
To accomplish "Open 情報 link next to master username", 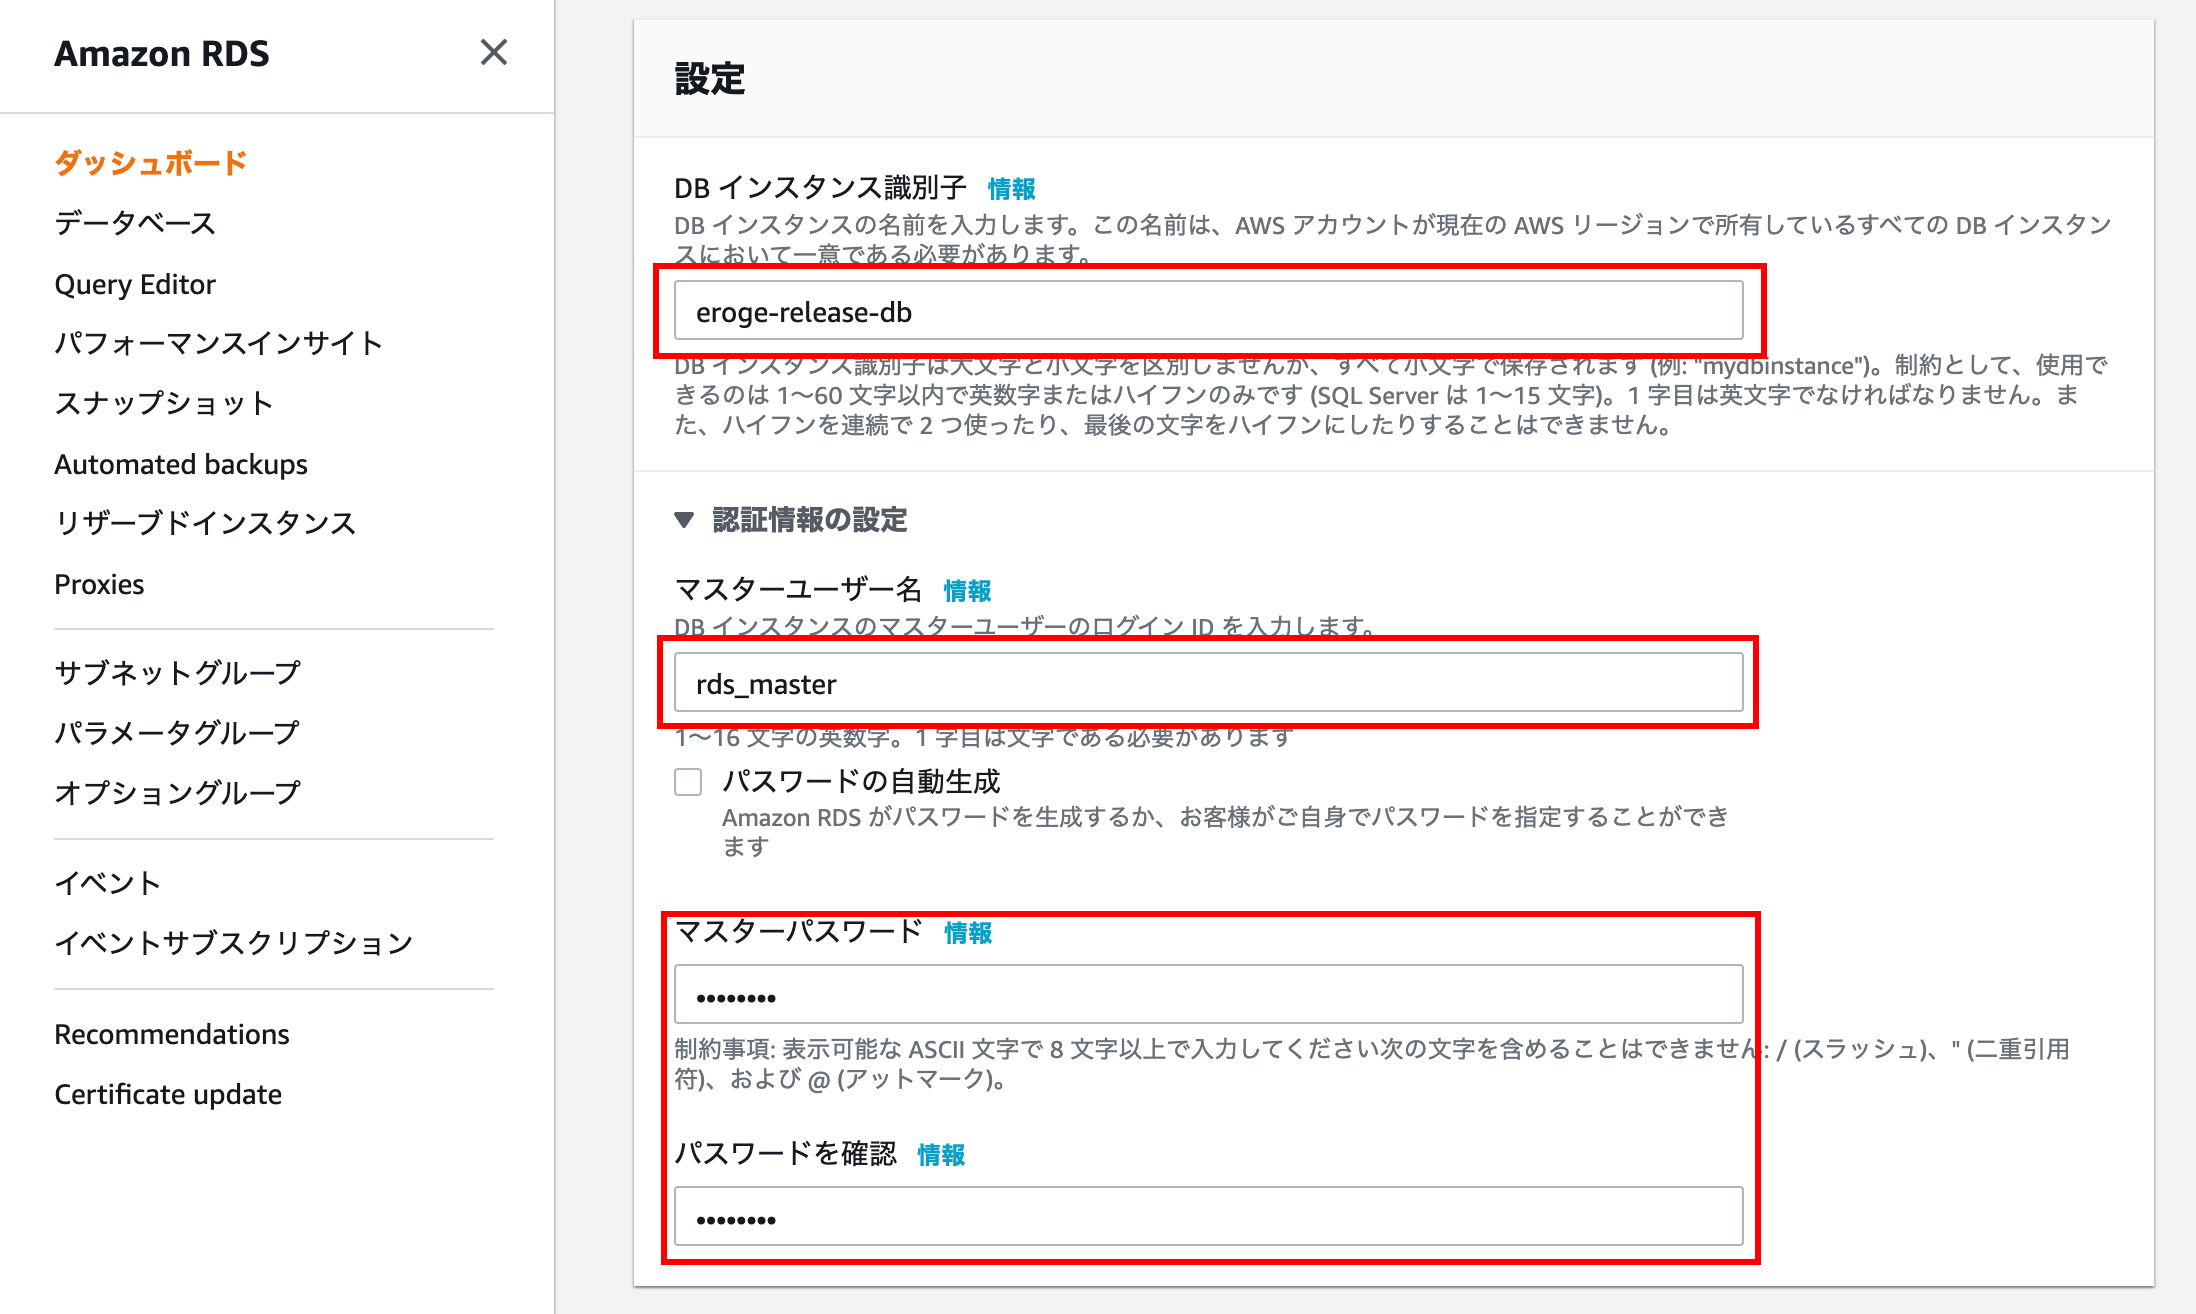I will point(967,590).
